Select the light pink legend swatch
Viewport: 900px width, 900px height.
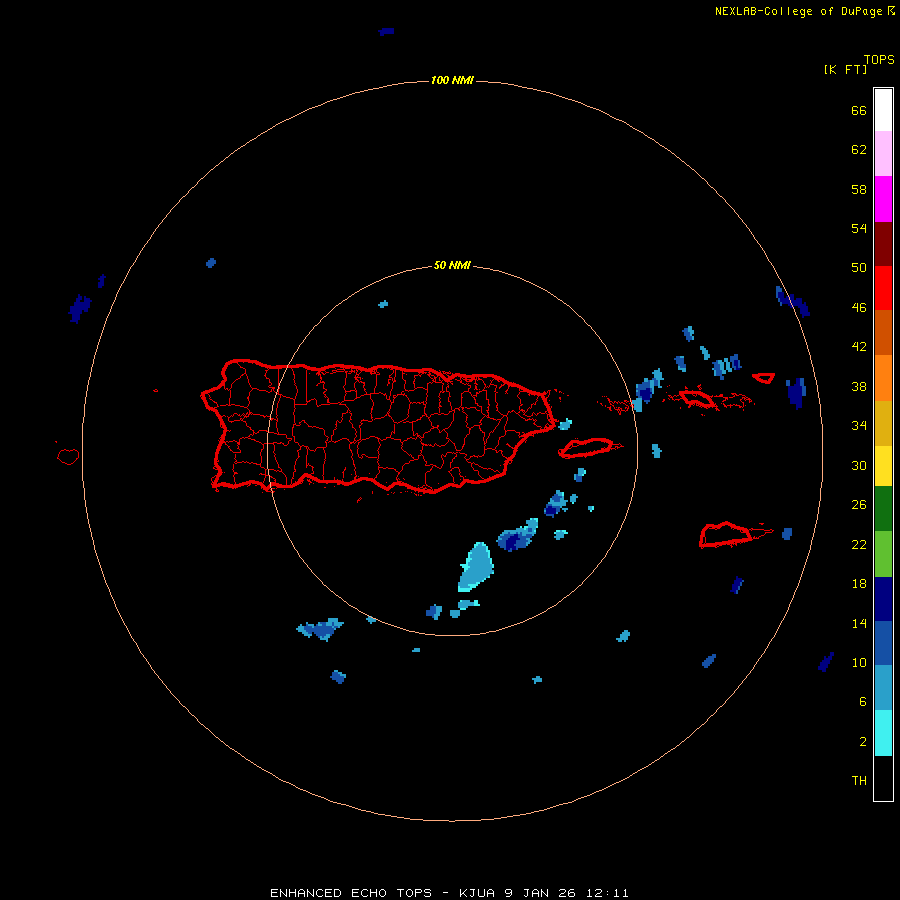[883, 154]
